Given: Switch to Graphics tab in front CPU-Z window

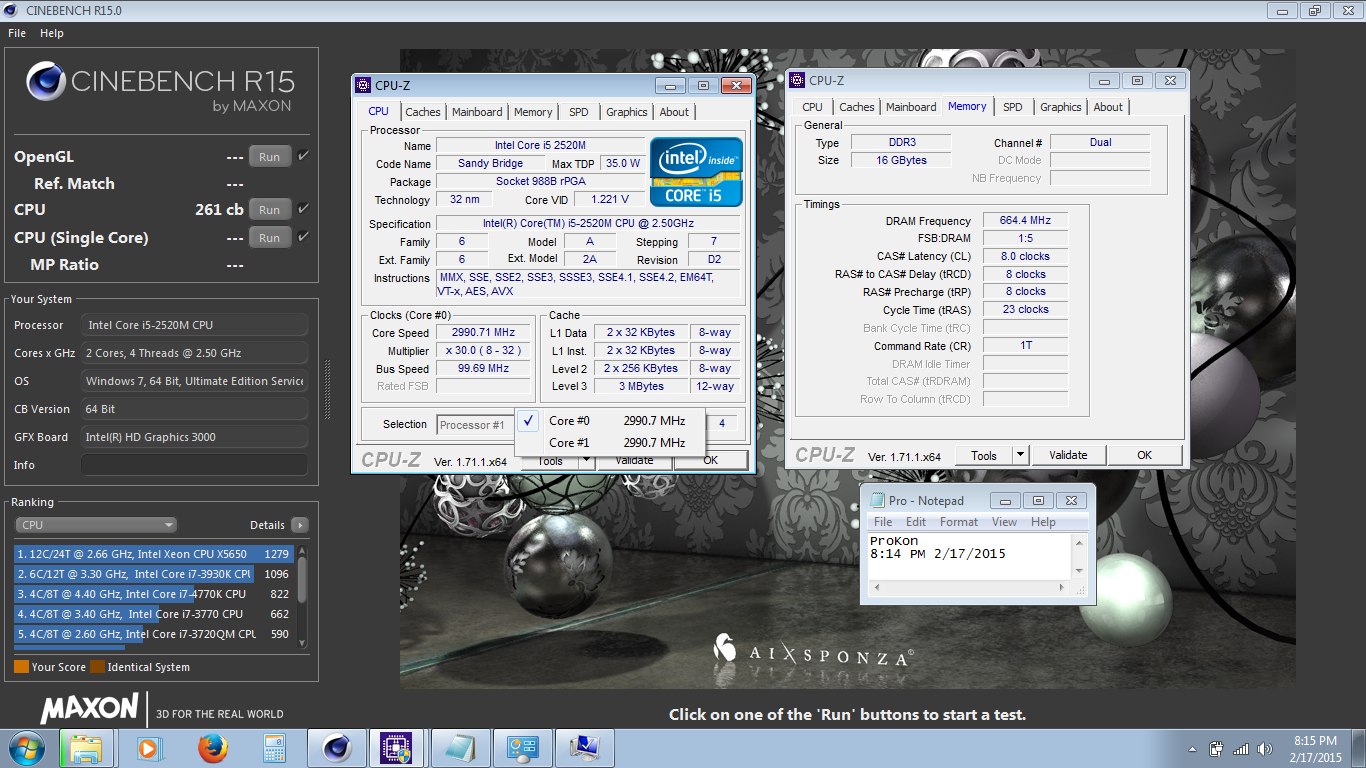Looking at the screenshot, I should pyautogui.click(x=627, y=112).
